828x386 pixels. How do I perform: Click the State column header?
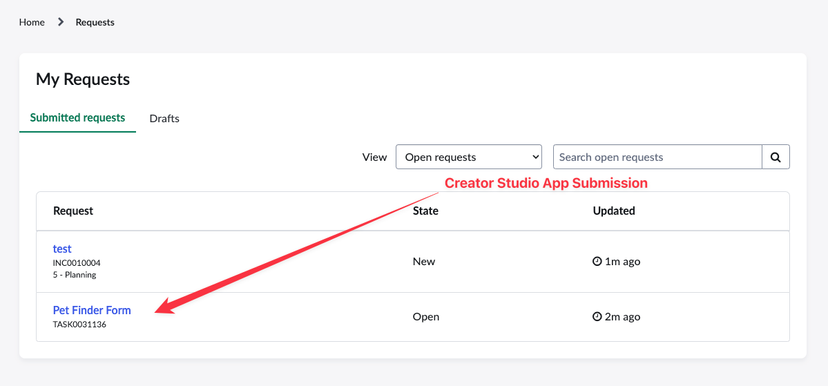pos(426,211)
